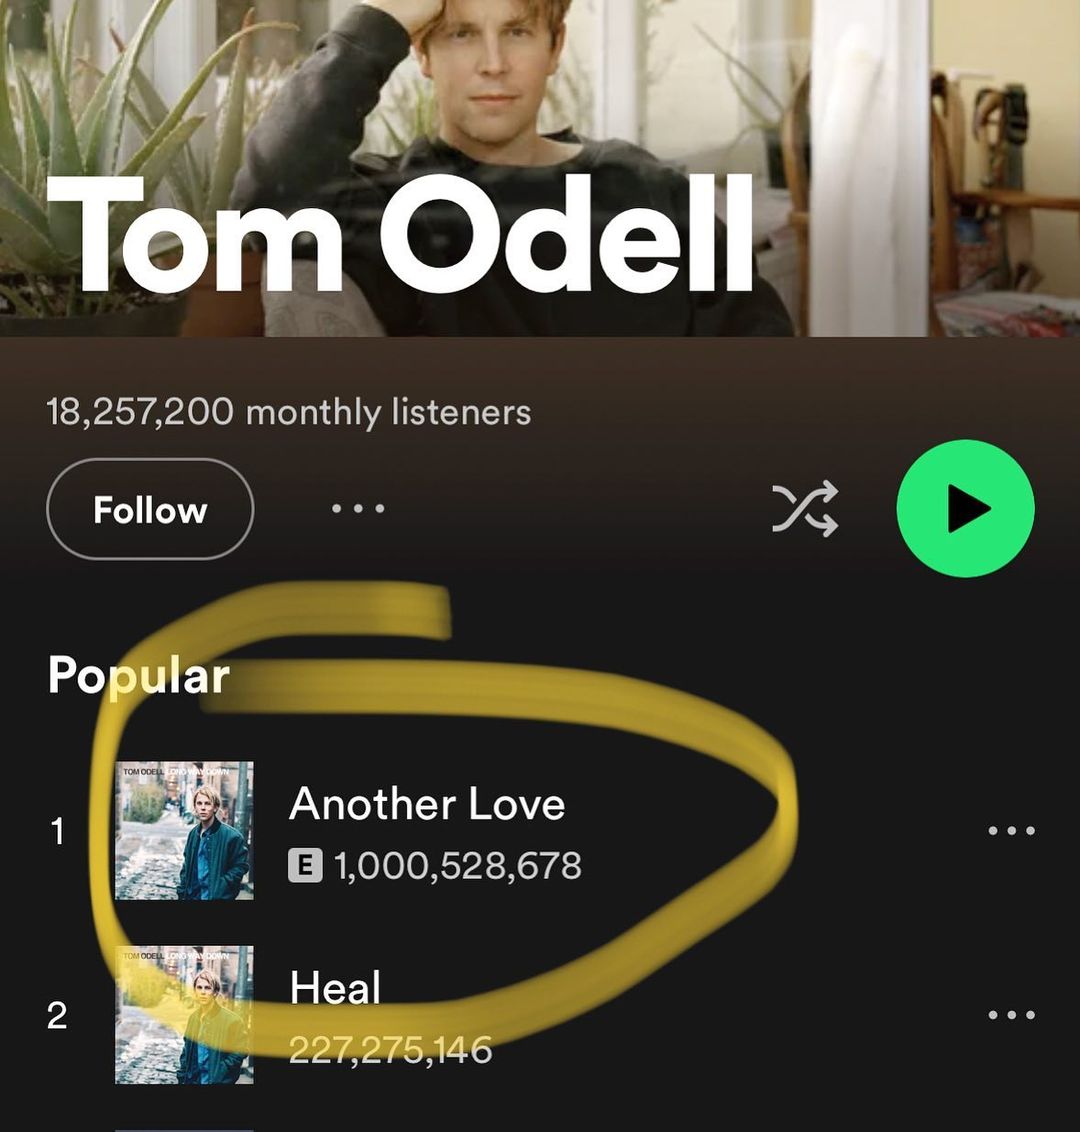This screenshot has height=1132, width=1080.
Task: Click the explicit badge on Another Love
Action: (x=305, y=866)
